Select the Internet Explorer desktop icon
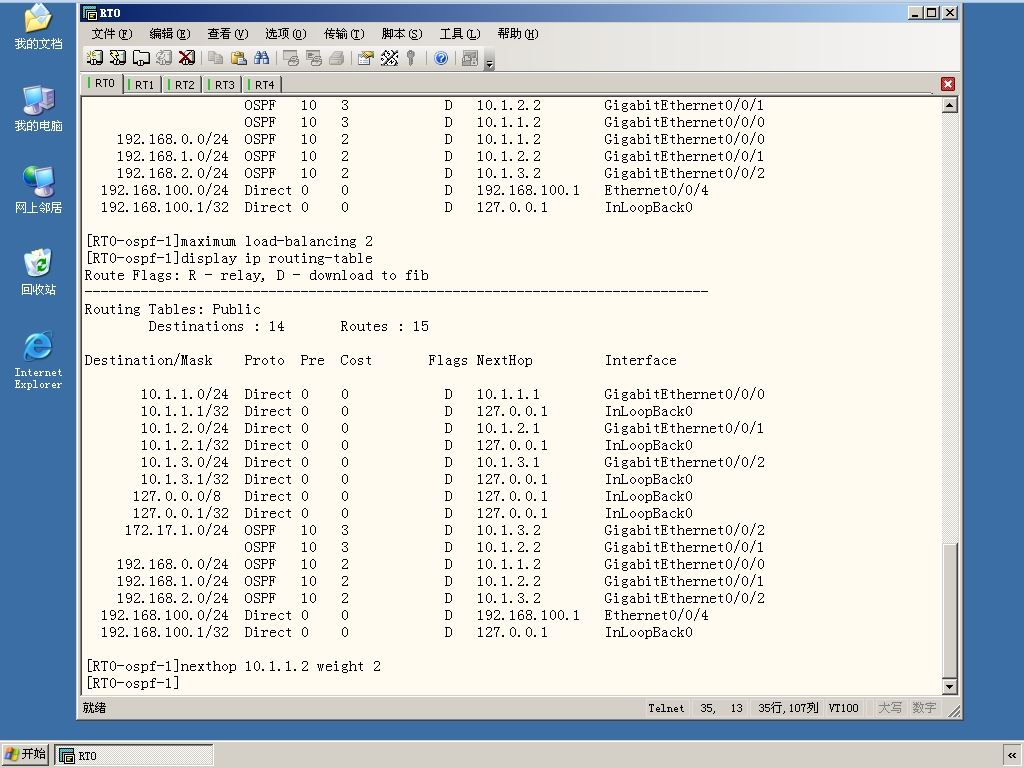This screenshot has width=1024, height=768. (39, 361)
